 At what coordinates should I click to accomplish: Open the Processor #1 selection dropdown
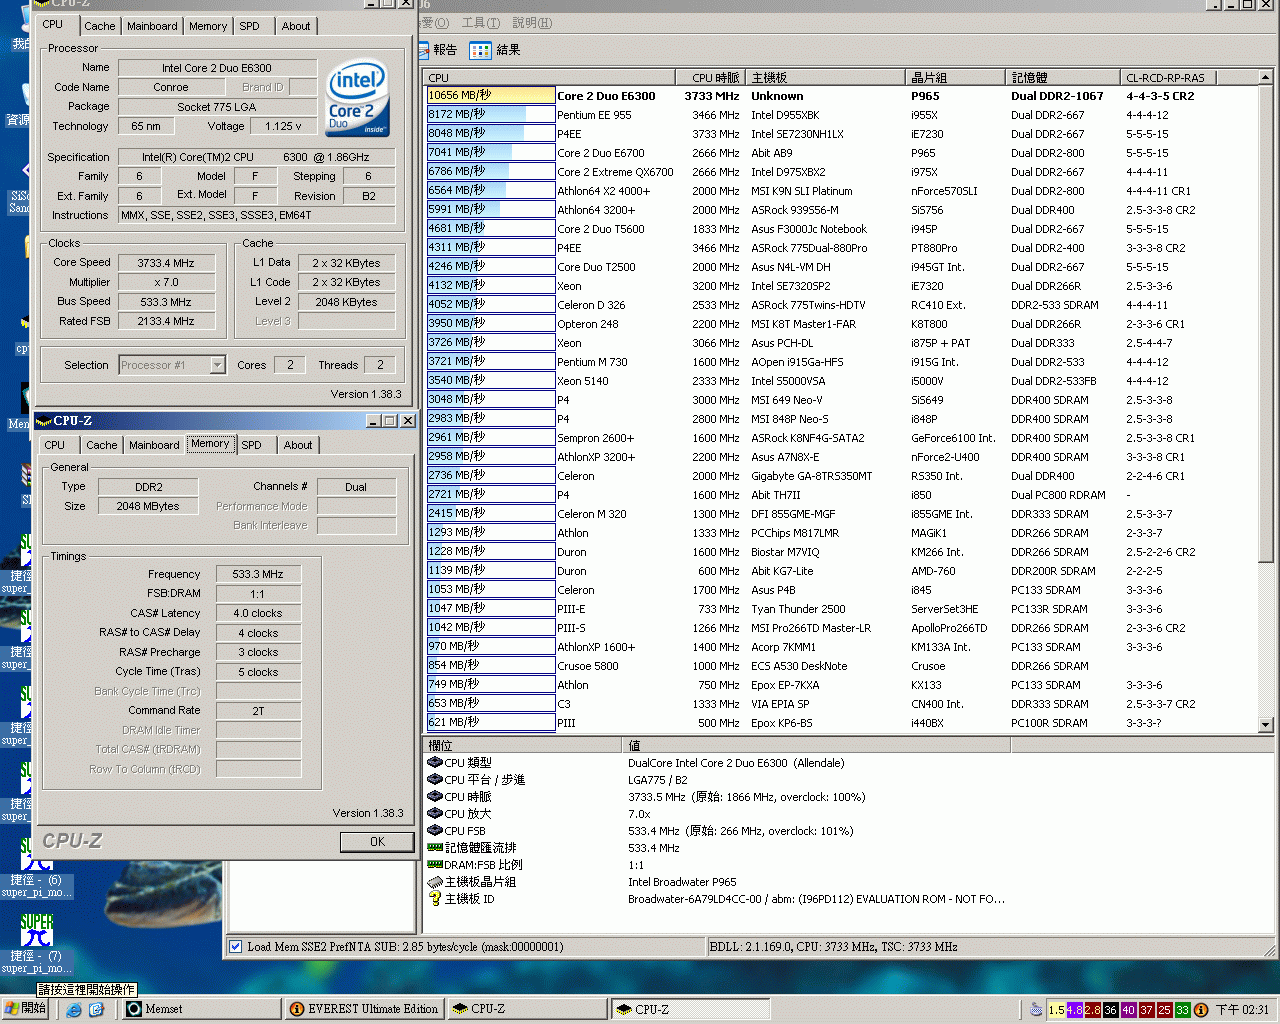(217, 365)
